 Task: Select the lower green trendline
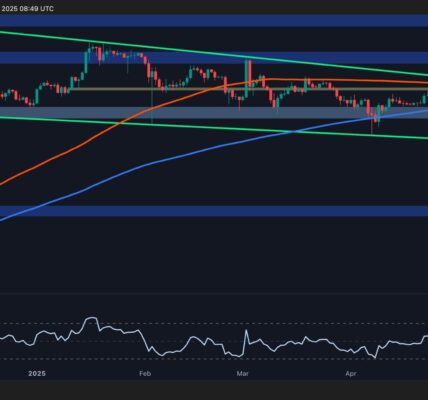click(x=213, y=128)
